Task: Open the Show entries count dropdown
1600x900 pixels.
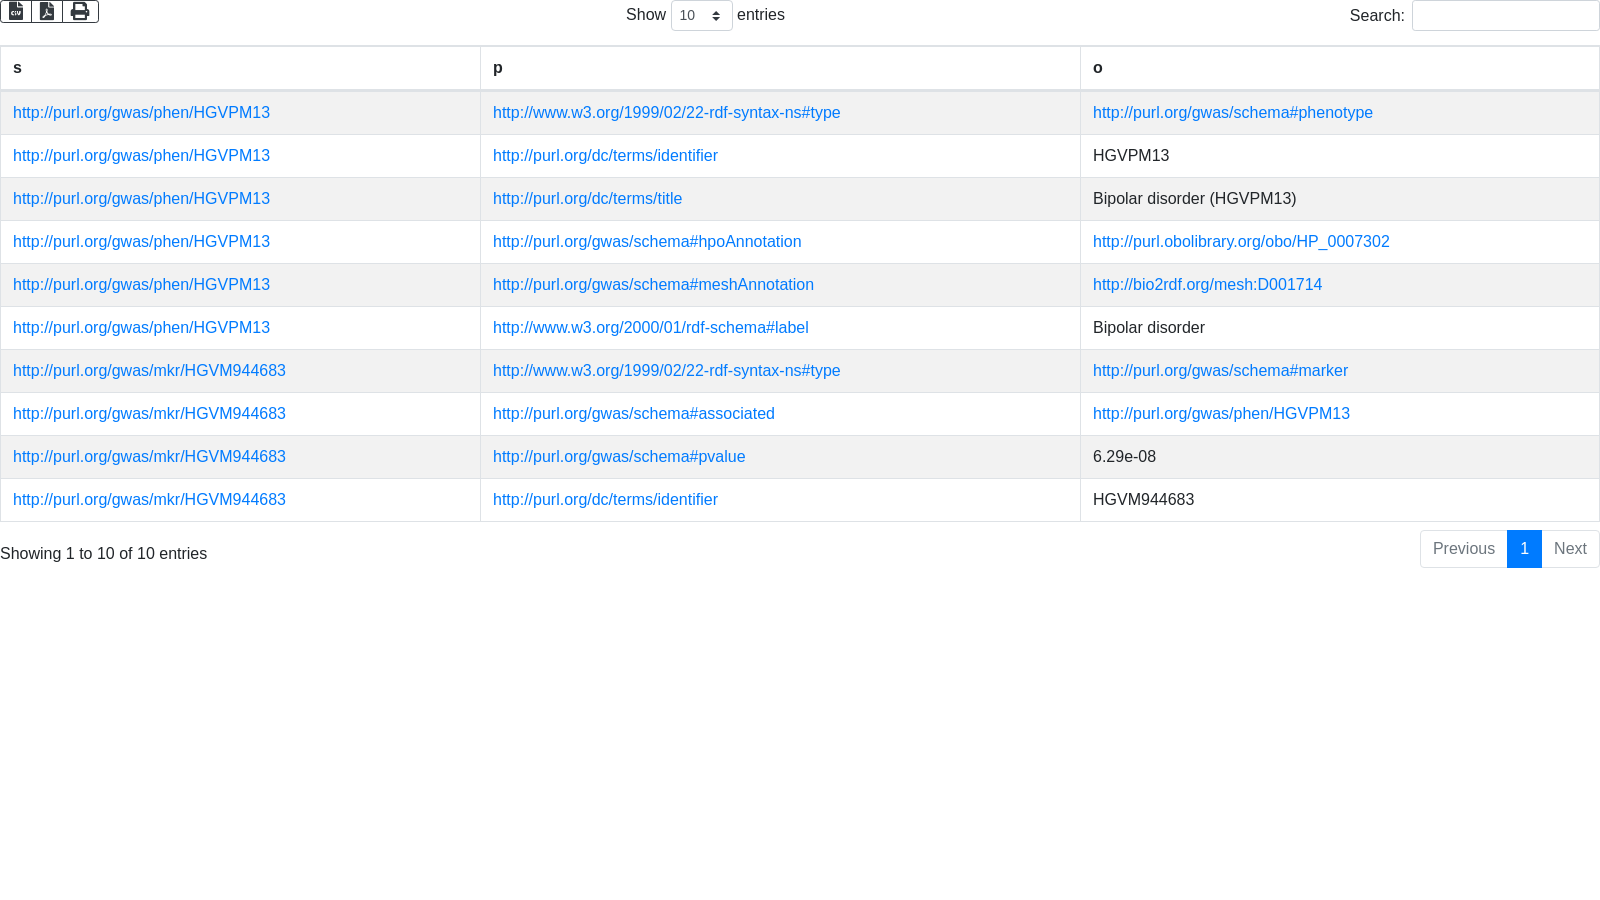Action: 701,16
